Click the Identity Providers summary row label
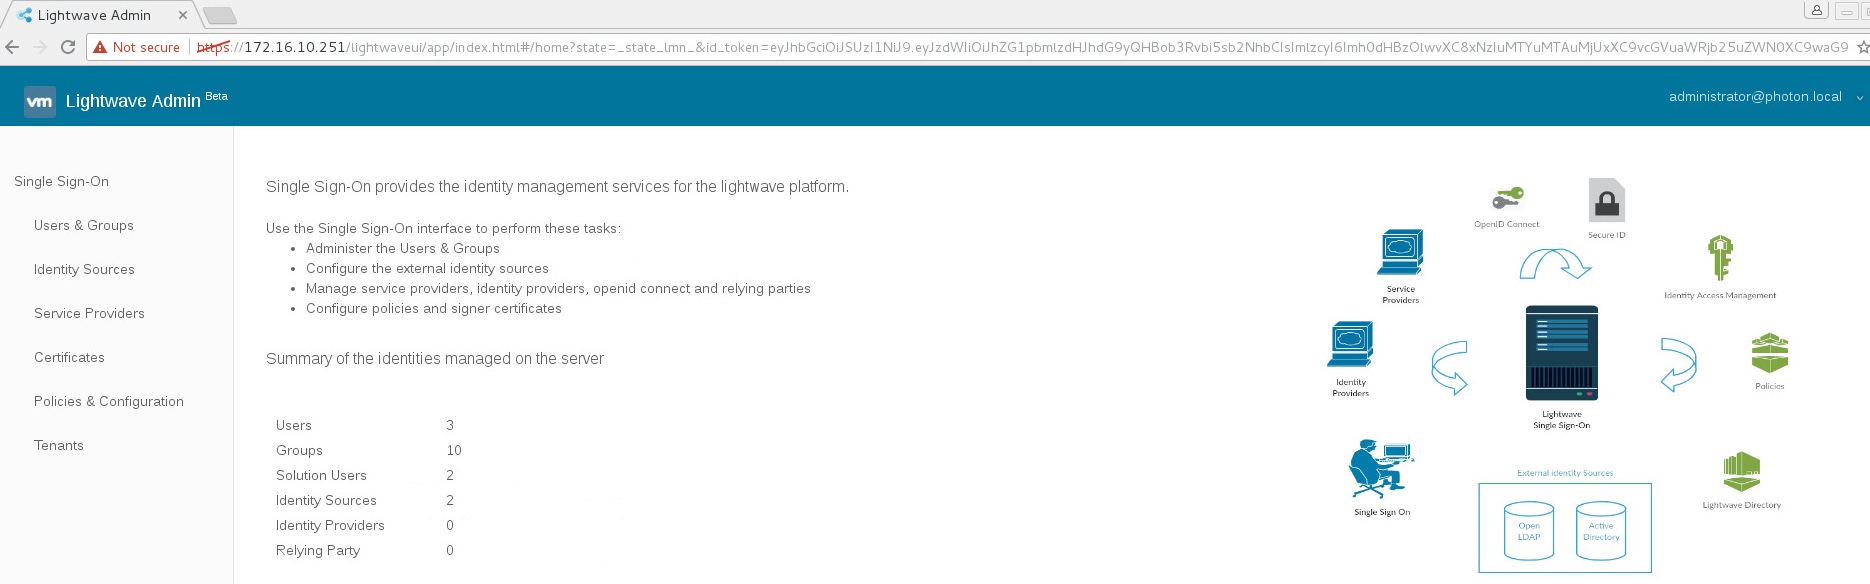Viewport: 1870px width, 584px height. (330, 525)
